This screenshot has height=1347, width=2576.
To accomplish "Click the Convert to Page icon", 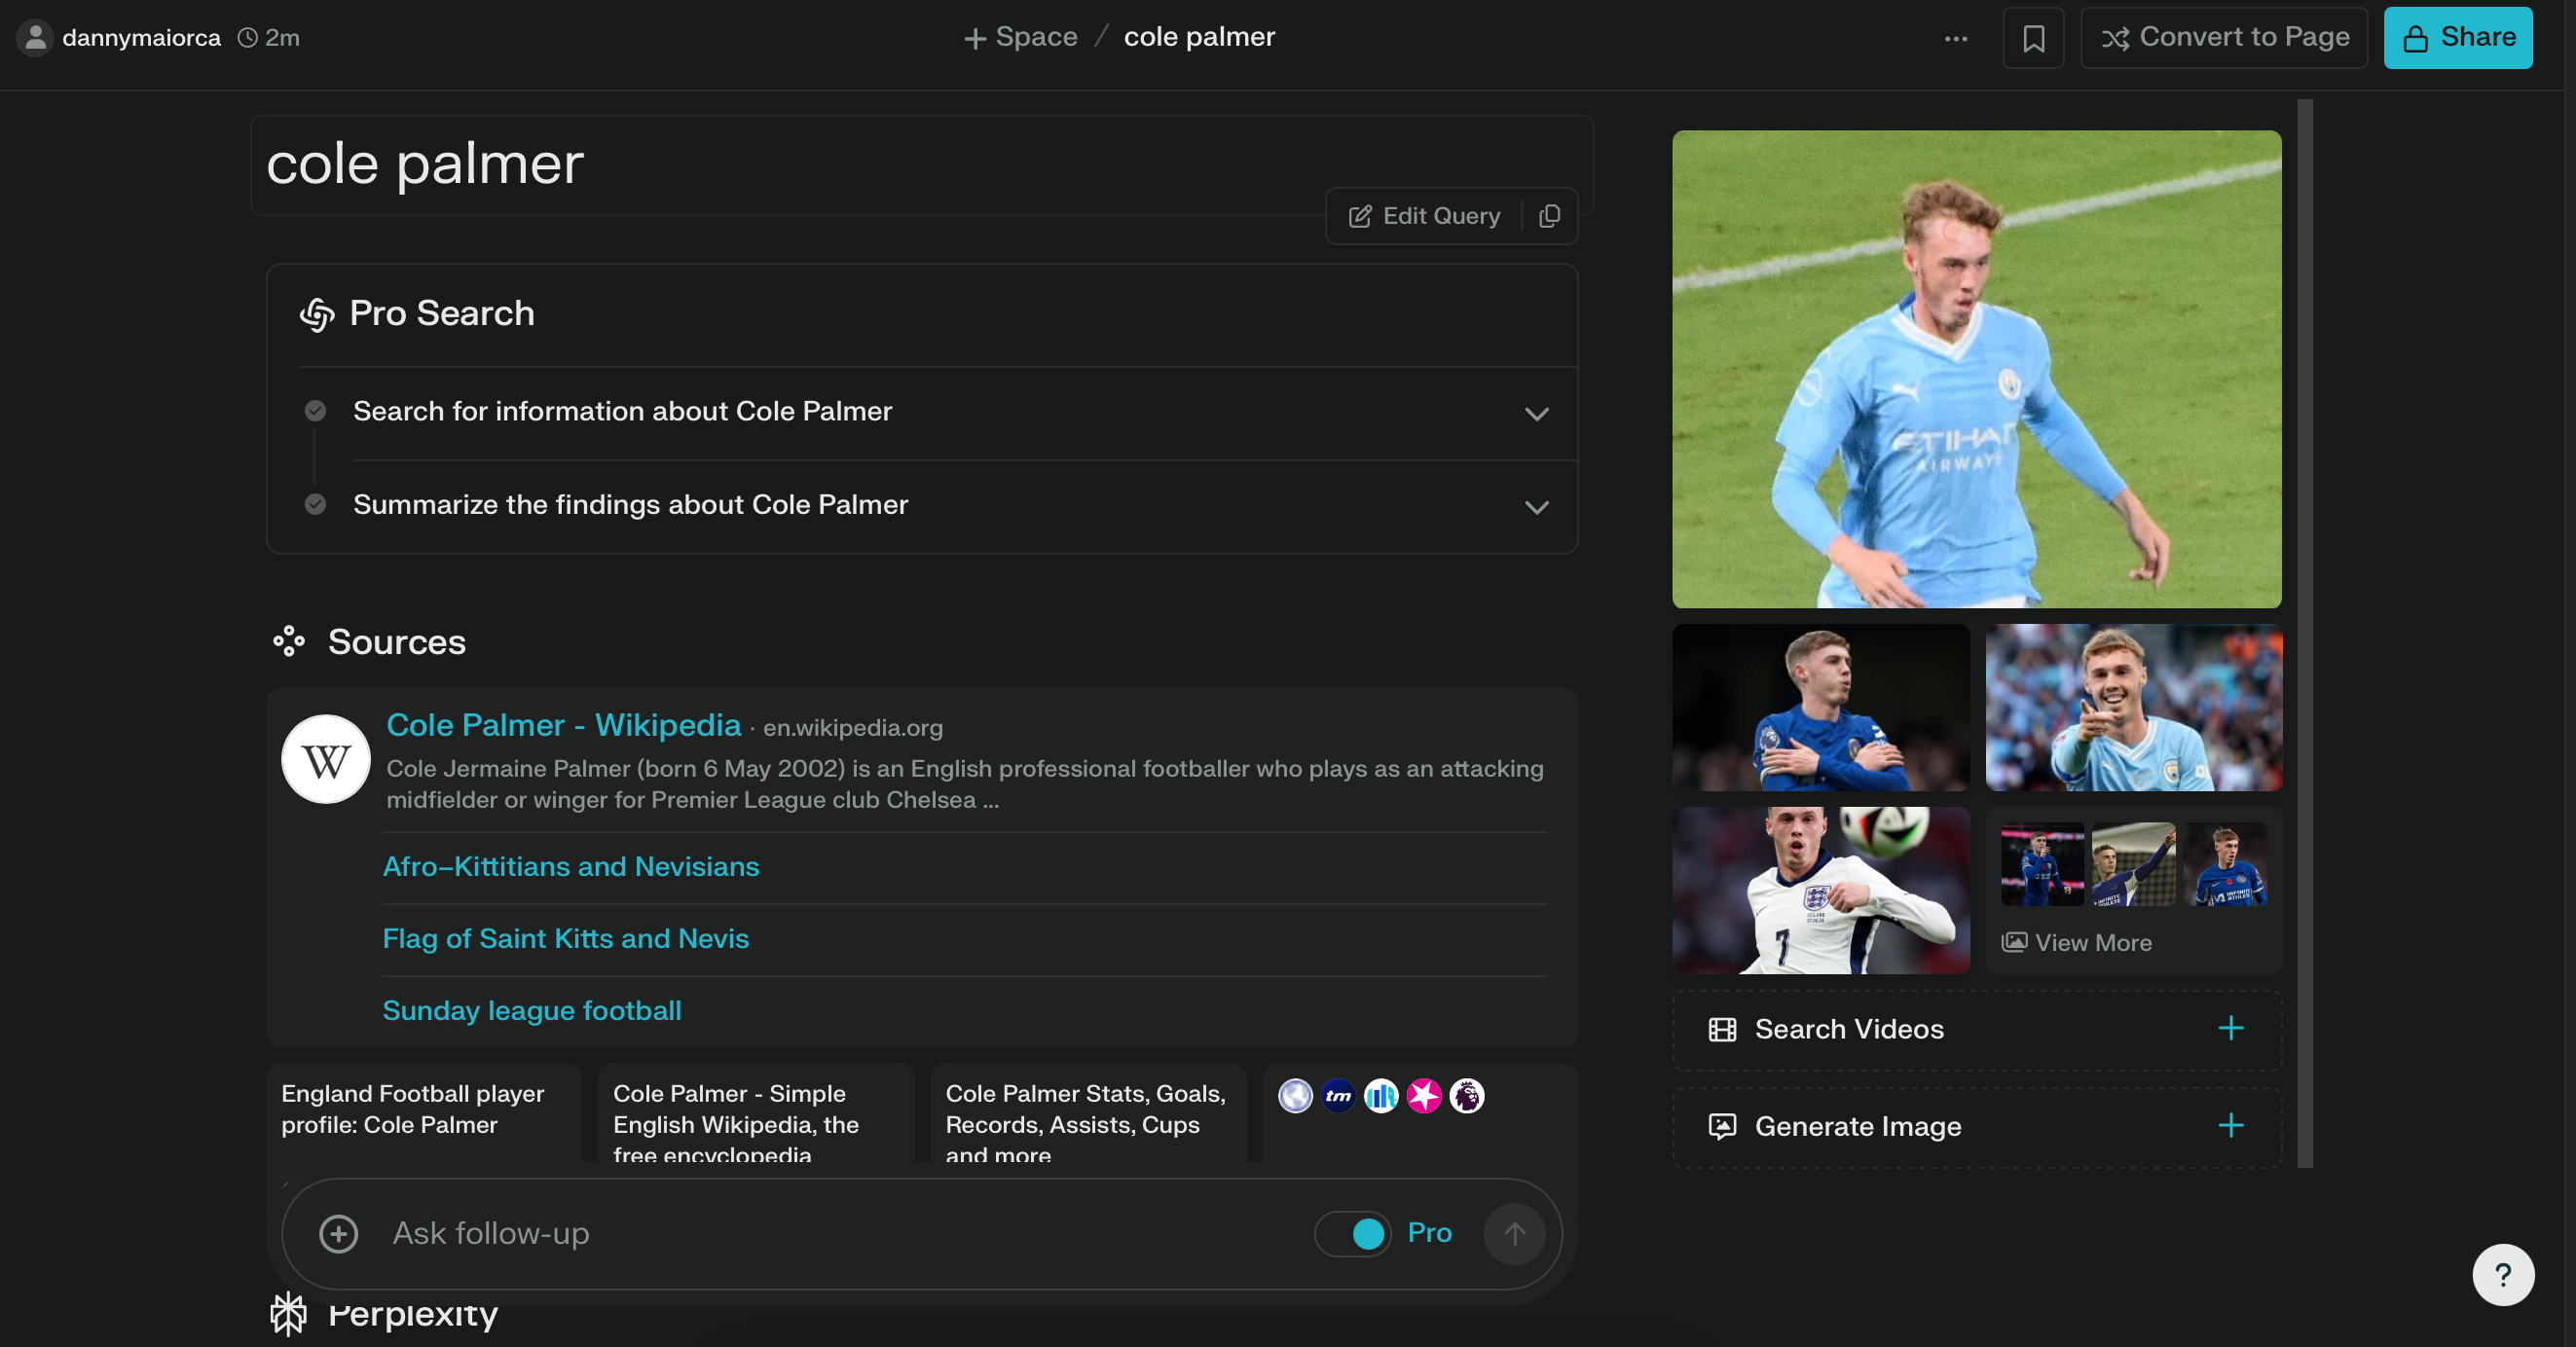I will coord(2113,36).
